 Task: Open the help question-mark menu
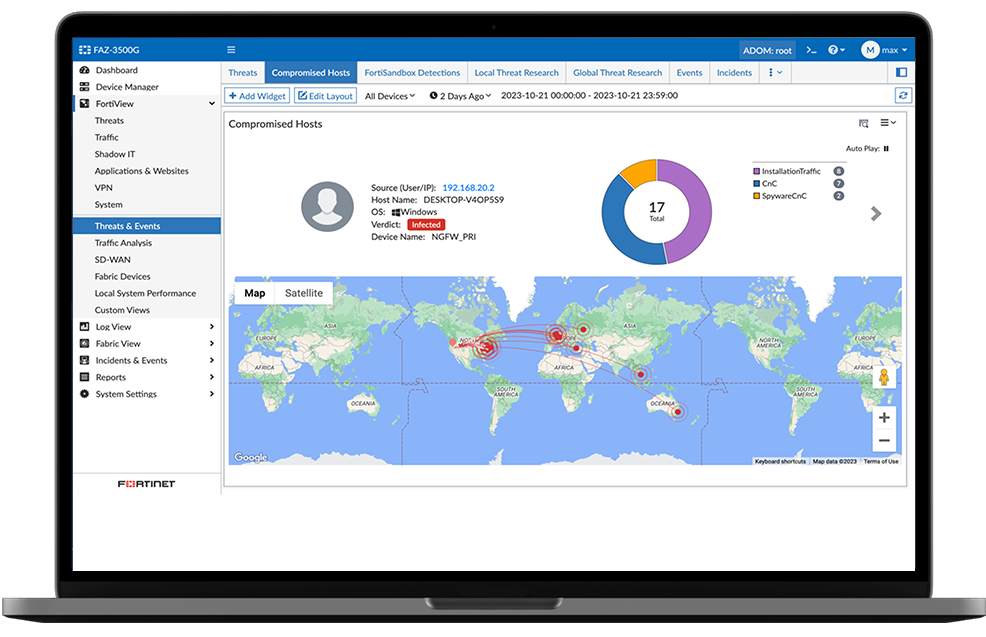point(836,50)
